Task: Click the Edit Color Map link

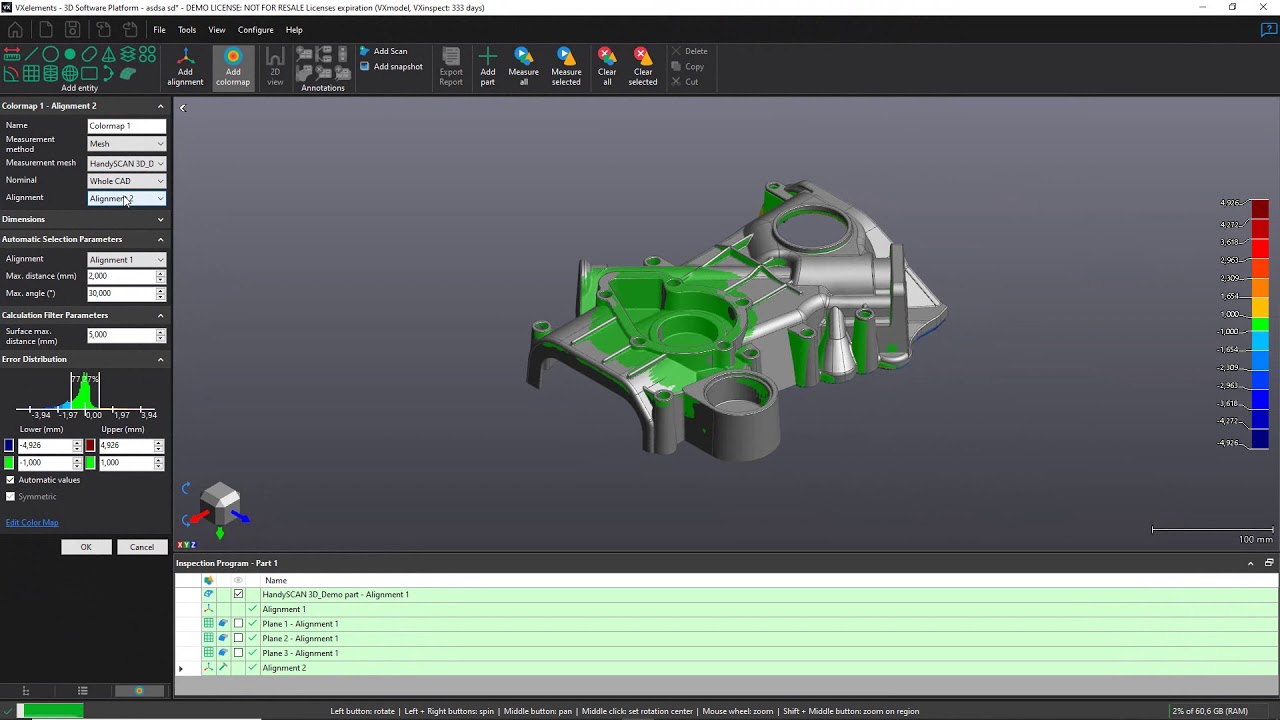Action: pos(32,521)
